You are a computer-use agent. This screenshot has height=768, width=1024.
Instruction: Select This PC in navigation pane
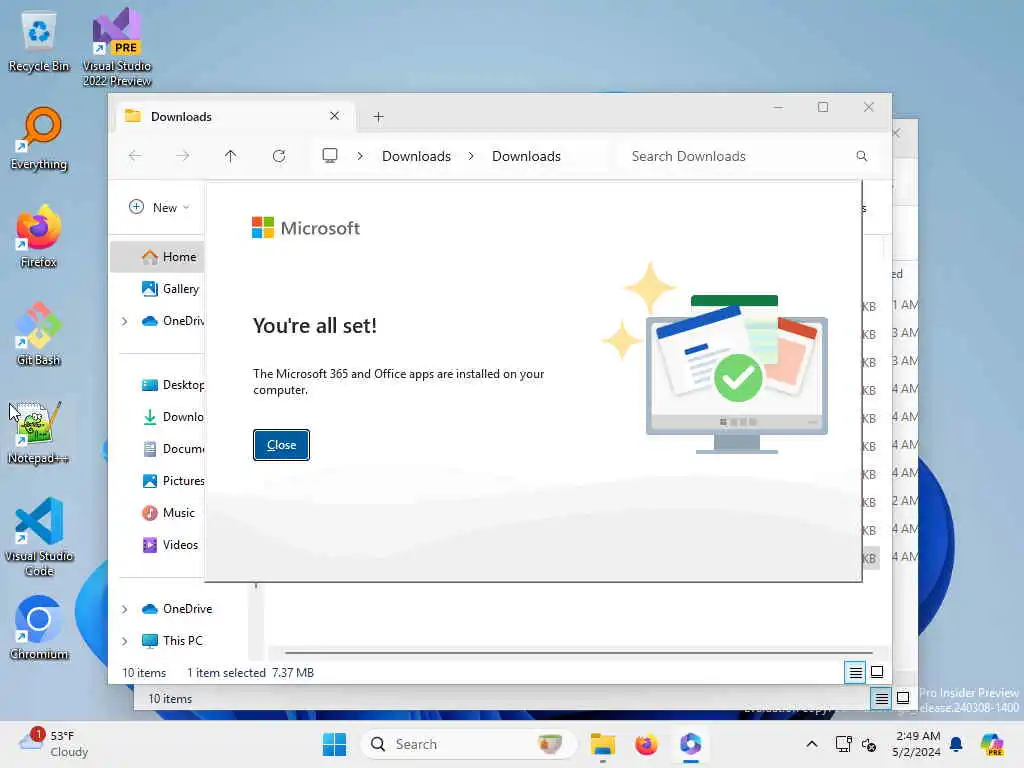pos(172,641)
